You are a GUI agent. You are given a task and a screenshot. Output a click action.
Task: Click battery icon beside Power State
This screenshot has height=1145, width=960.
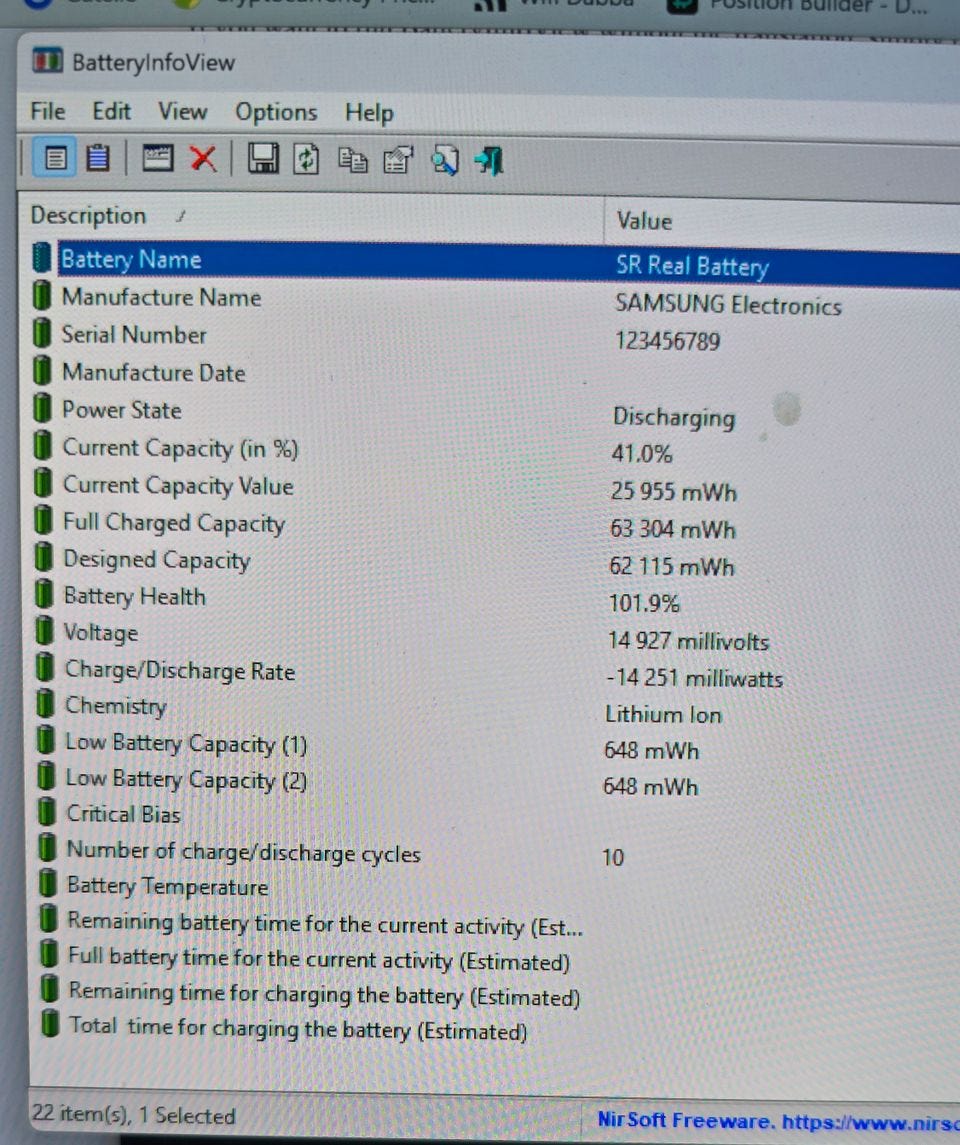tap(43, 408)
